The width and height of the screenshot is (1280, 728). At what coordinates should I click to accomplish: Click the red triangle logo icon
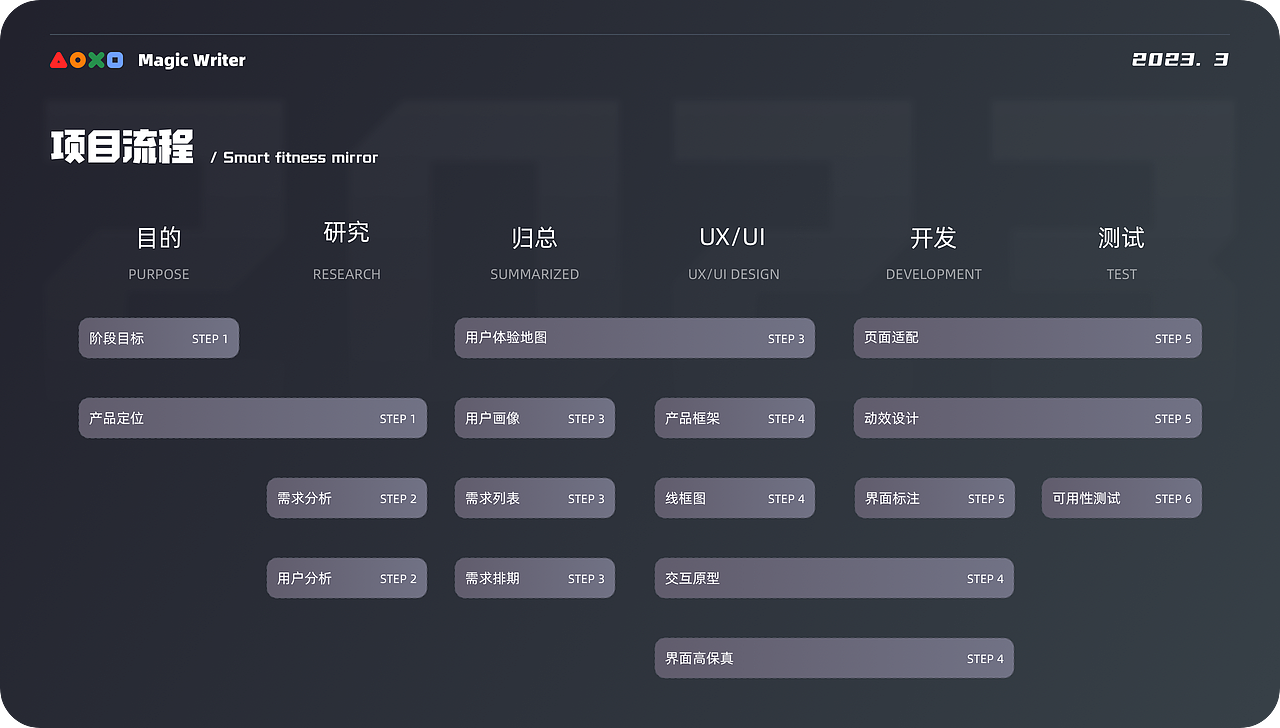point(58,60)
